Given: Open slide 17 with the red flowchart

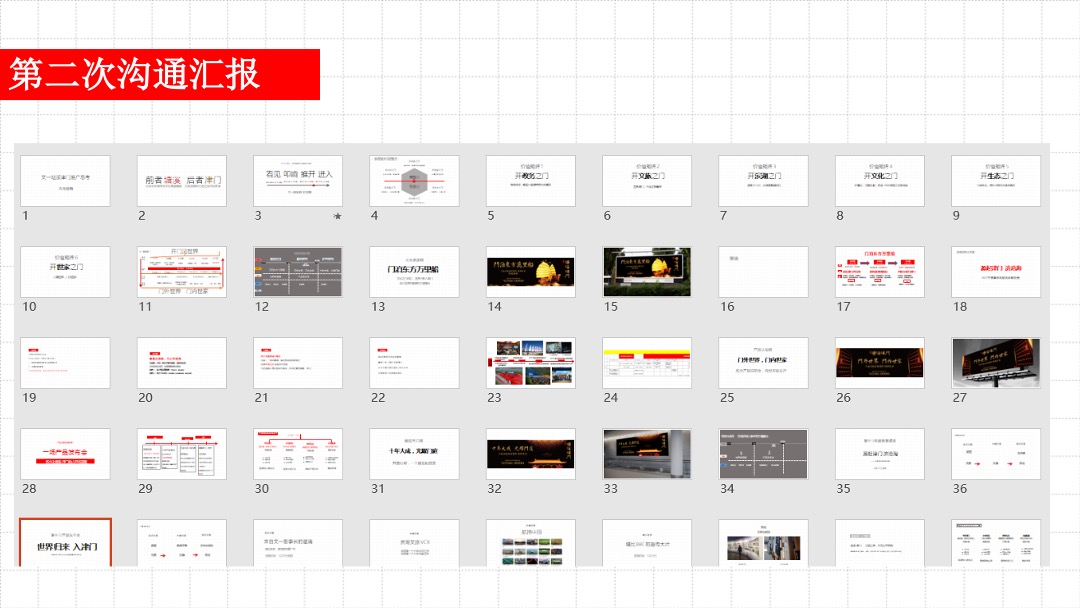Looking at the screenshot, I should 879,272.
